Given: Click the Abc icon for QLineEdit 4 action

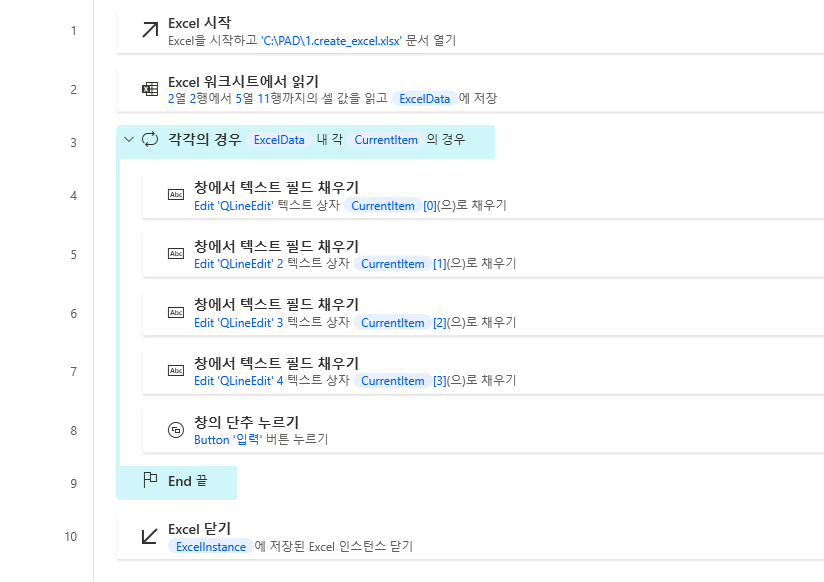Looking at the screenshot, I should point(176,371).
